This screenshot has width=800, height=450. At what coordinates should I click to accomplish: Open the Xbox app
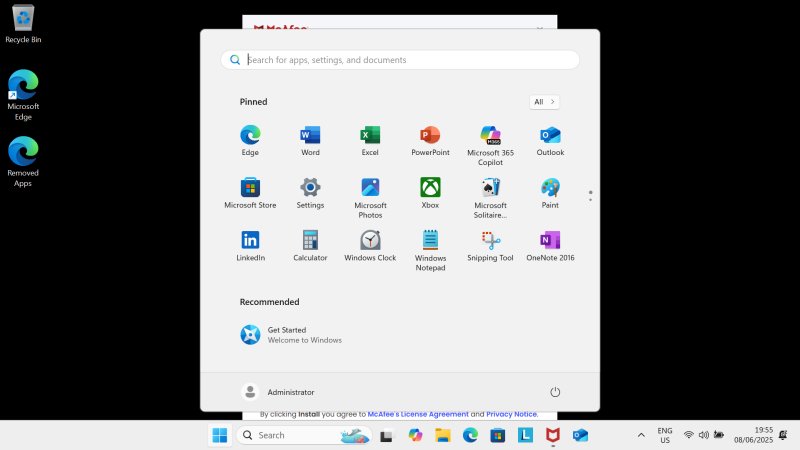click(430, 193)
